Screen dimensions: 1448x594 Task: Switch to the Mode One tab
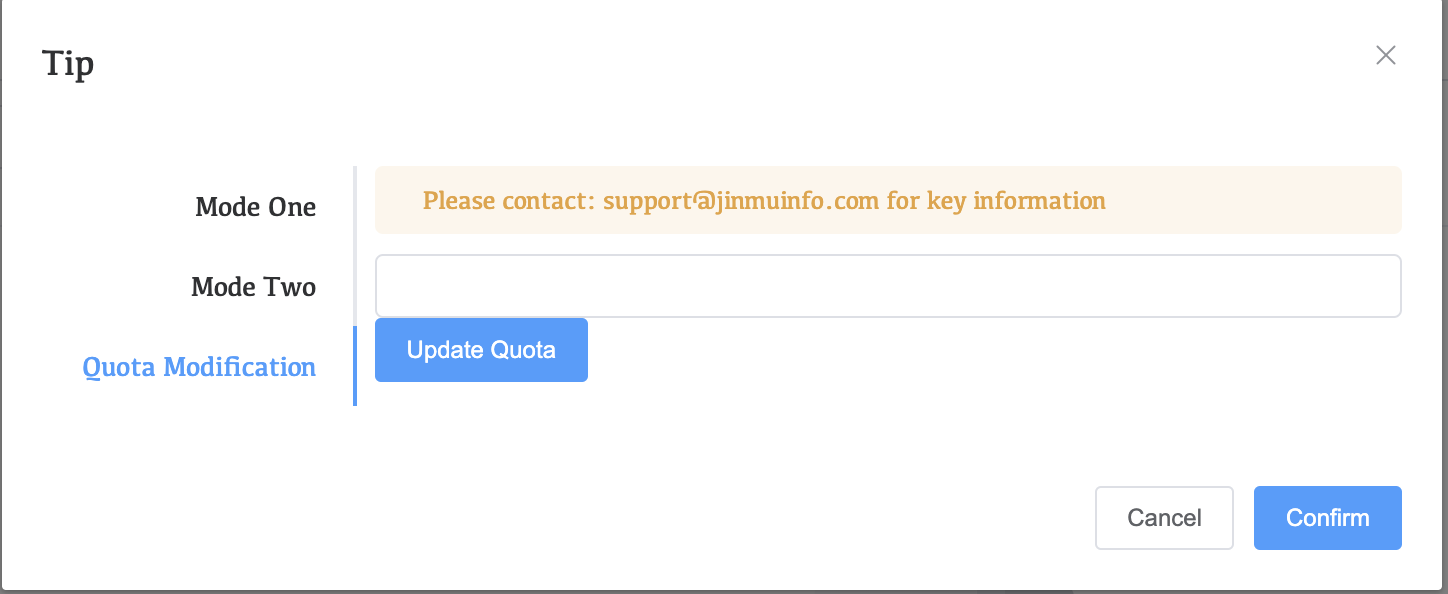[x=255, y=207]
